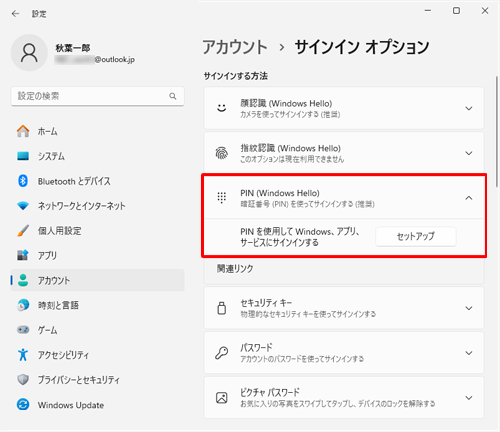Click サインインする方法 heading text
The image size is (500, 432).
[x=236, y=76]
